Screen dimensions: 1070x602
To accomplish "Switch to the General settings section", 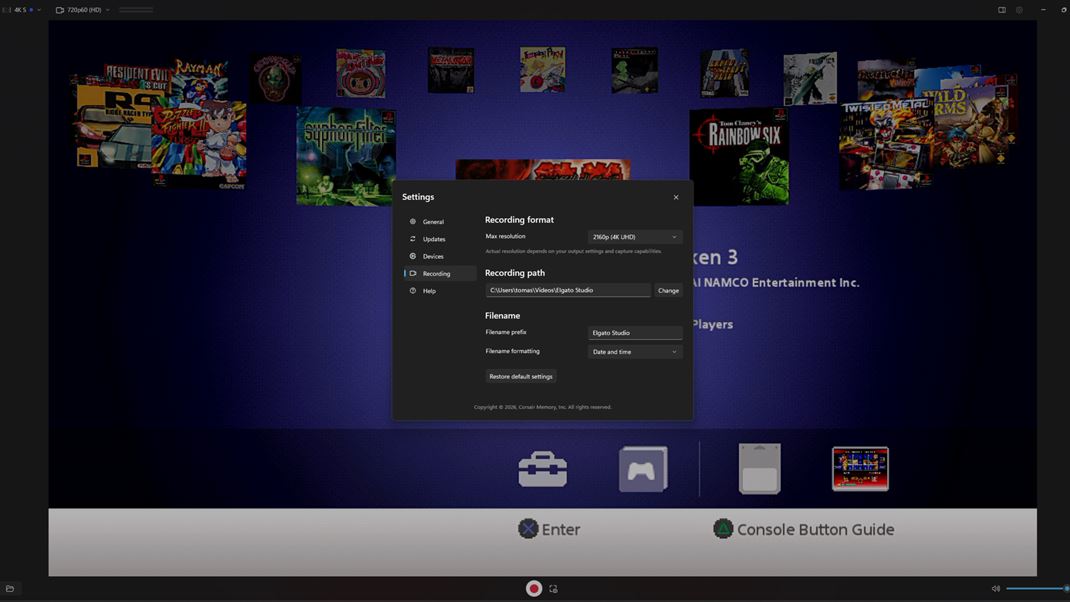I will 430,221.
